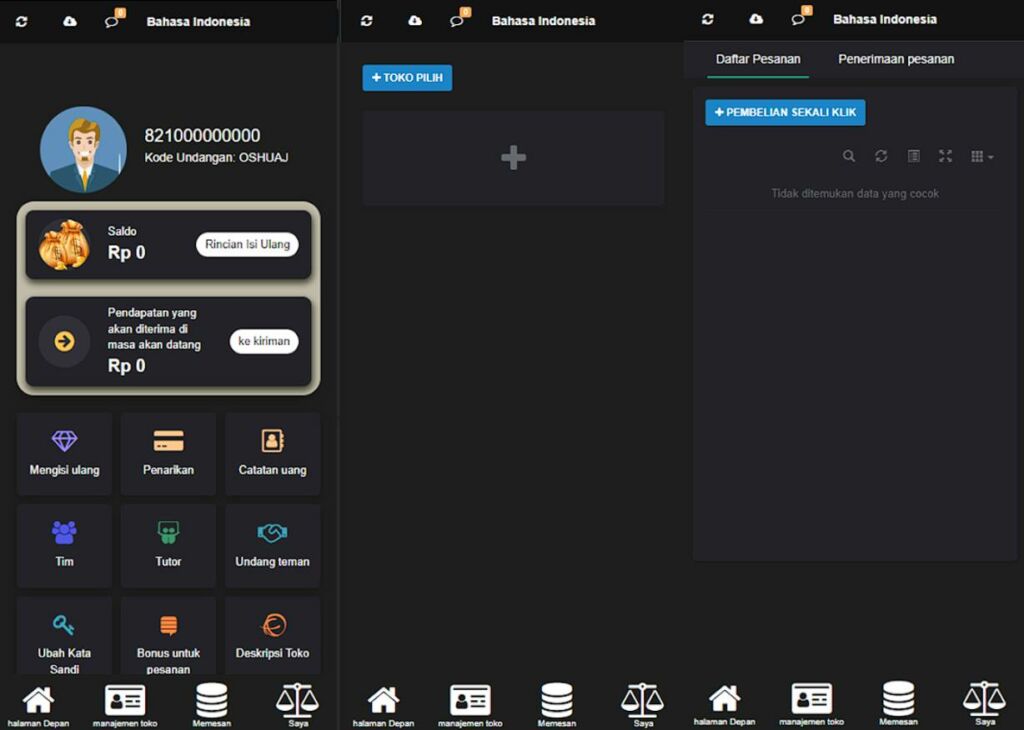Open Deskripsi Toko tile

click(x=272, y=636)
